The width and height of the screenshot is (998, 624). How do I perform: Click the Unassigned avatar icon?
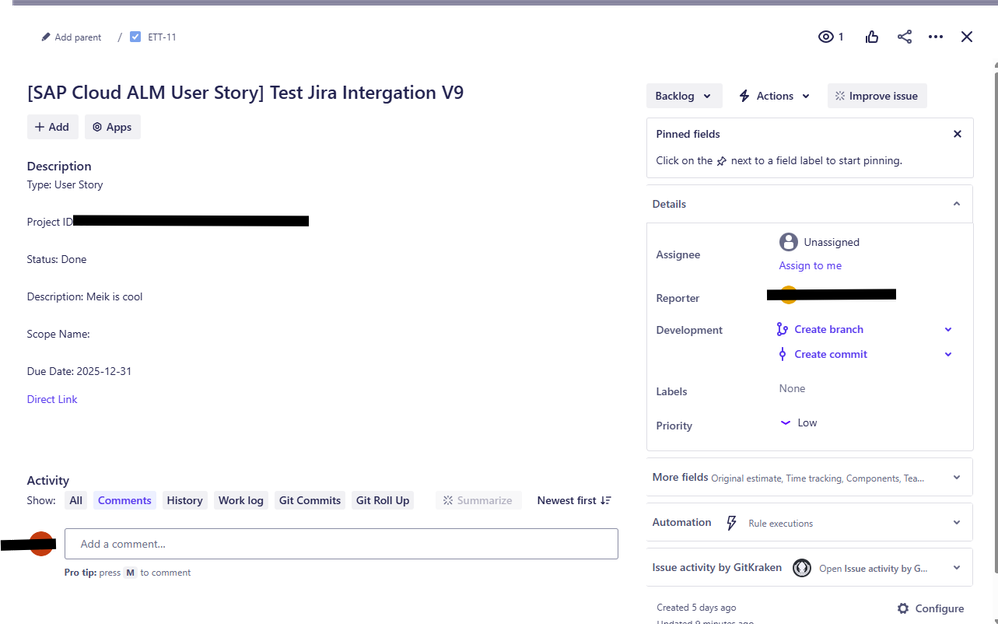788,242
